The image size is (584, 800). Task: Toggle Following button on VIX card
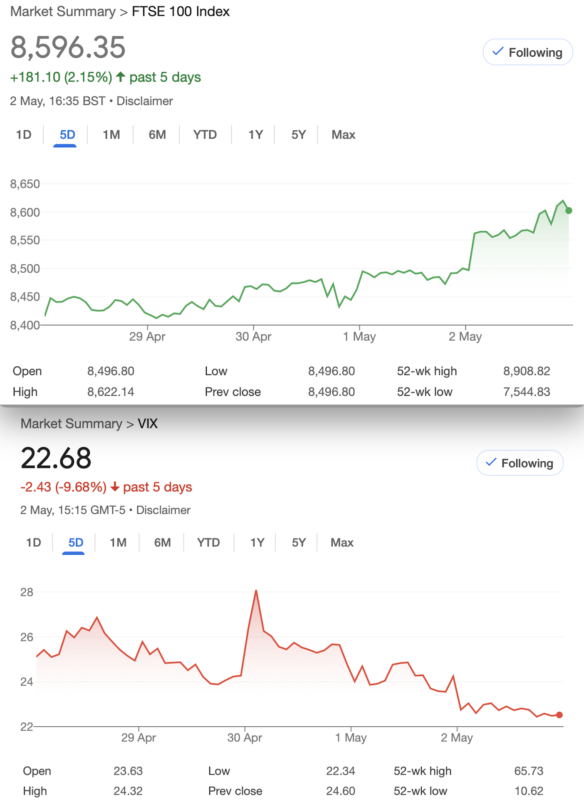pos(520,463)
